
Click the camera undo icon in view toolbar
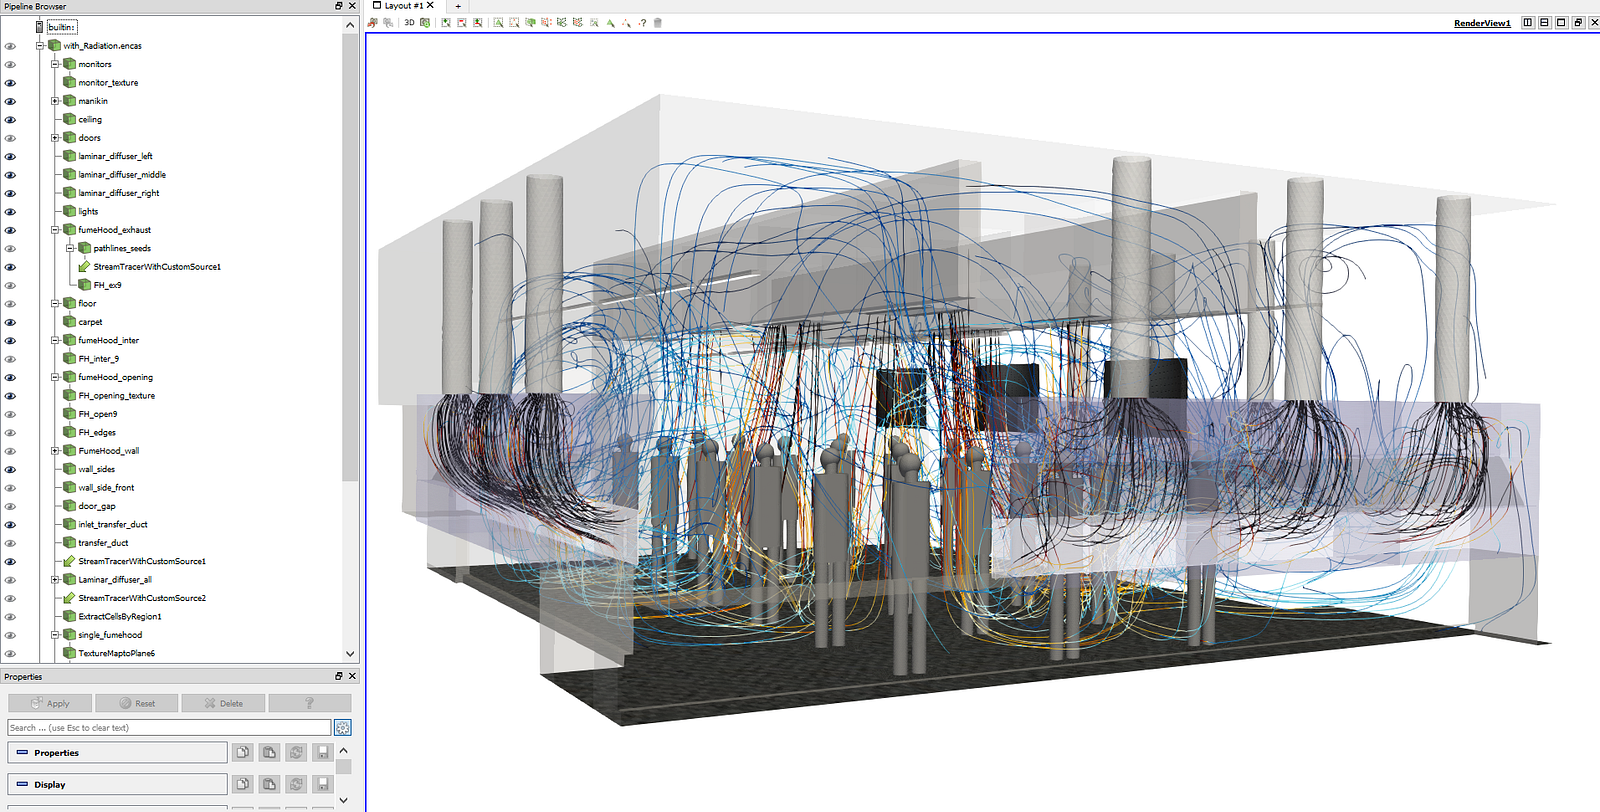(373, 22)
